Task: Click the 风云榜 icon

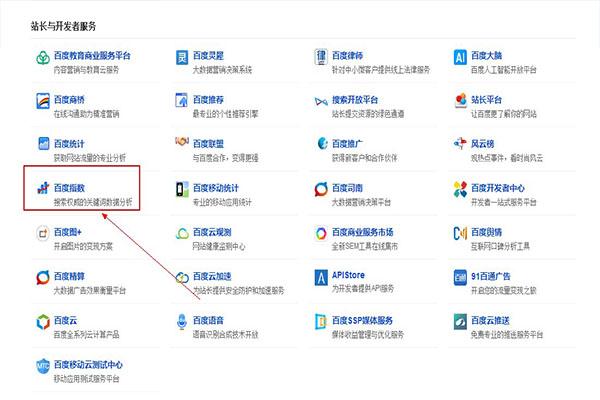Action: pyautogui.click(x=460, y=144)
